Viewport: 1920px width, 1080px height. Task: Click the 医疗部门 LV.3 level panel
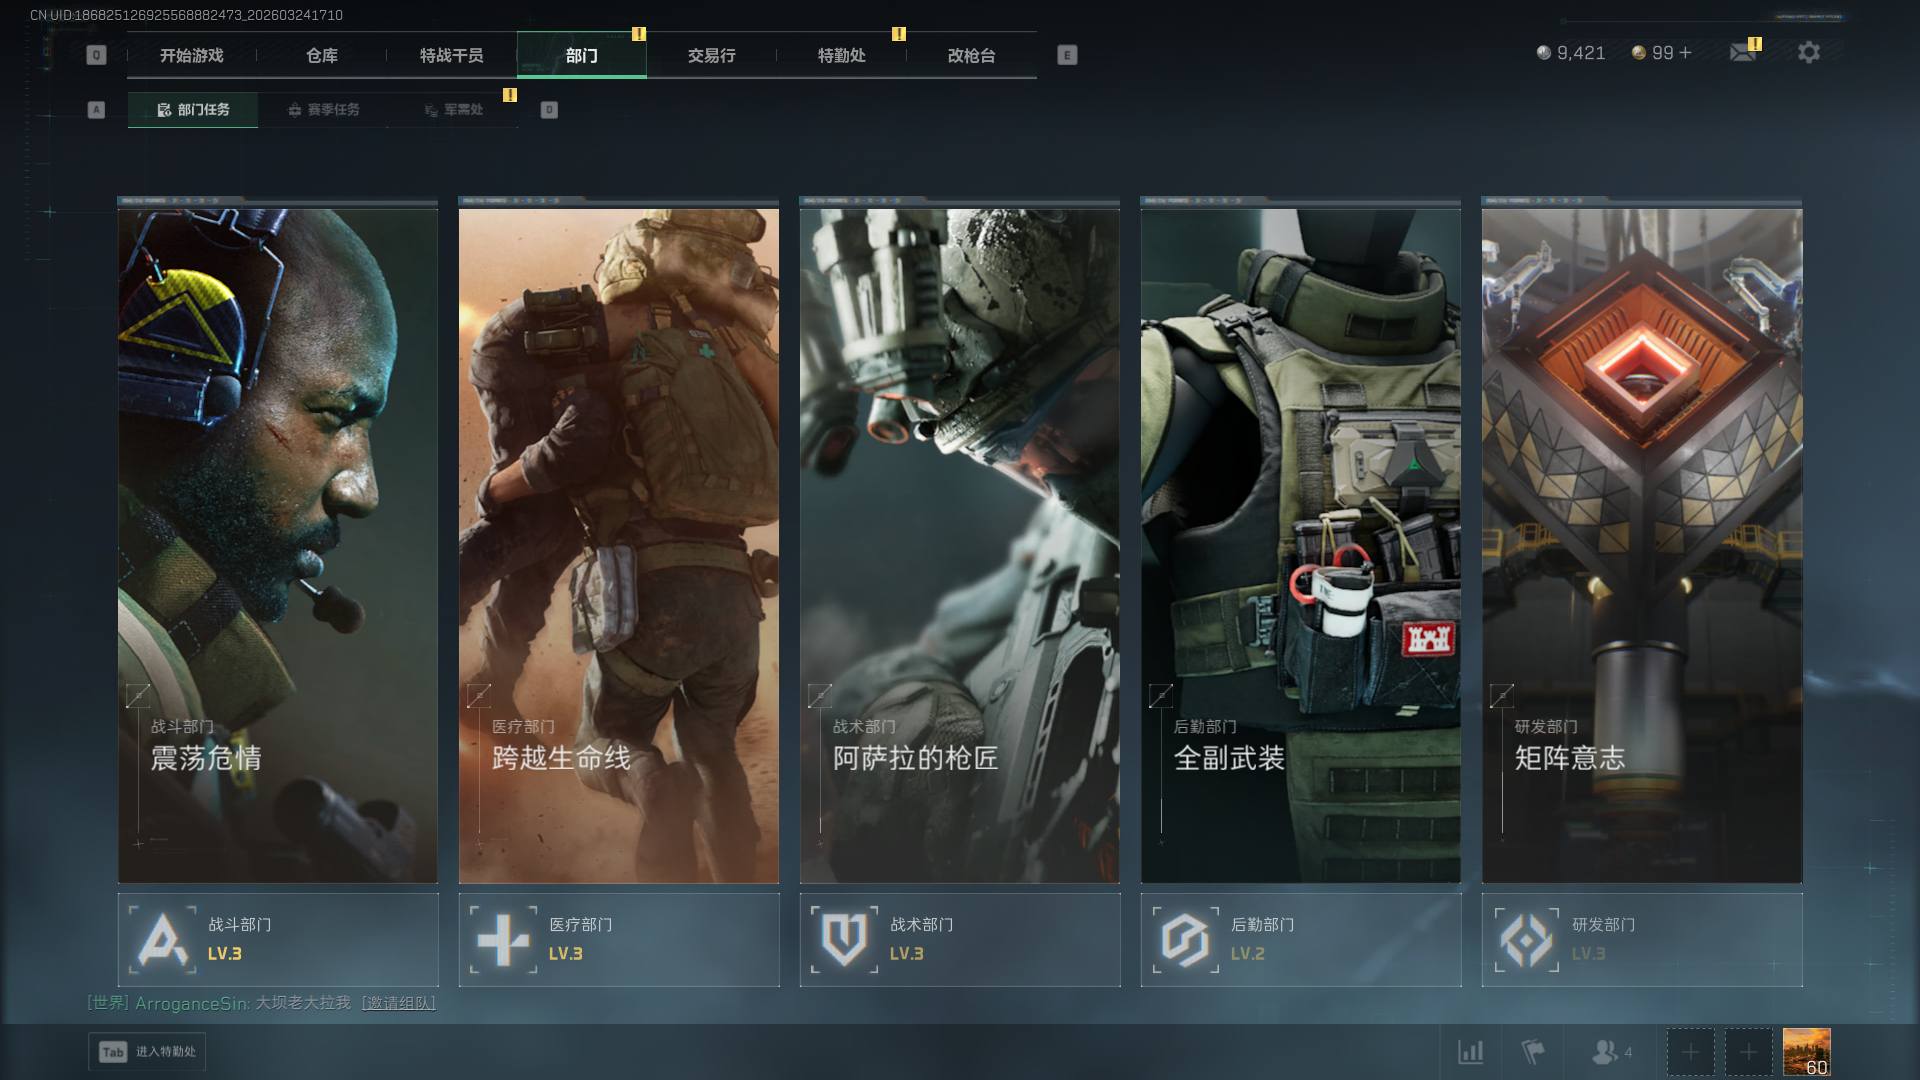coord(618,940)
